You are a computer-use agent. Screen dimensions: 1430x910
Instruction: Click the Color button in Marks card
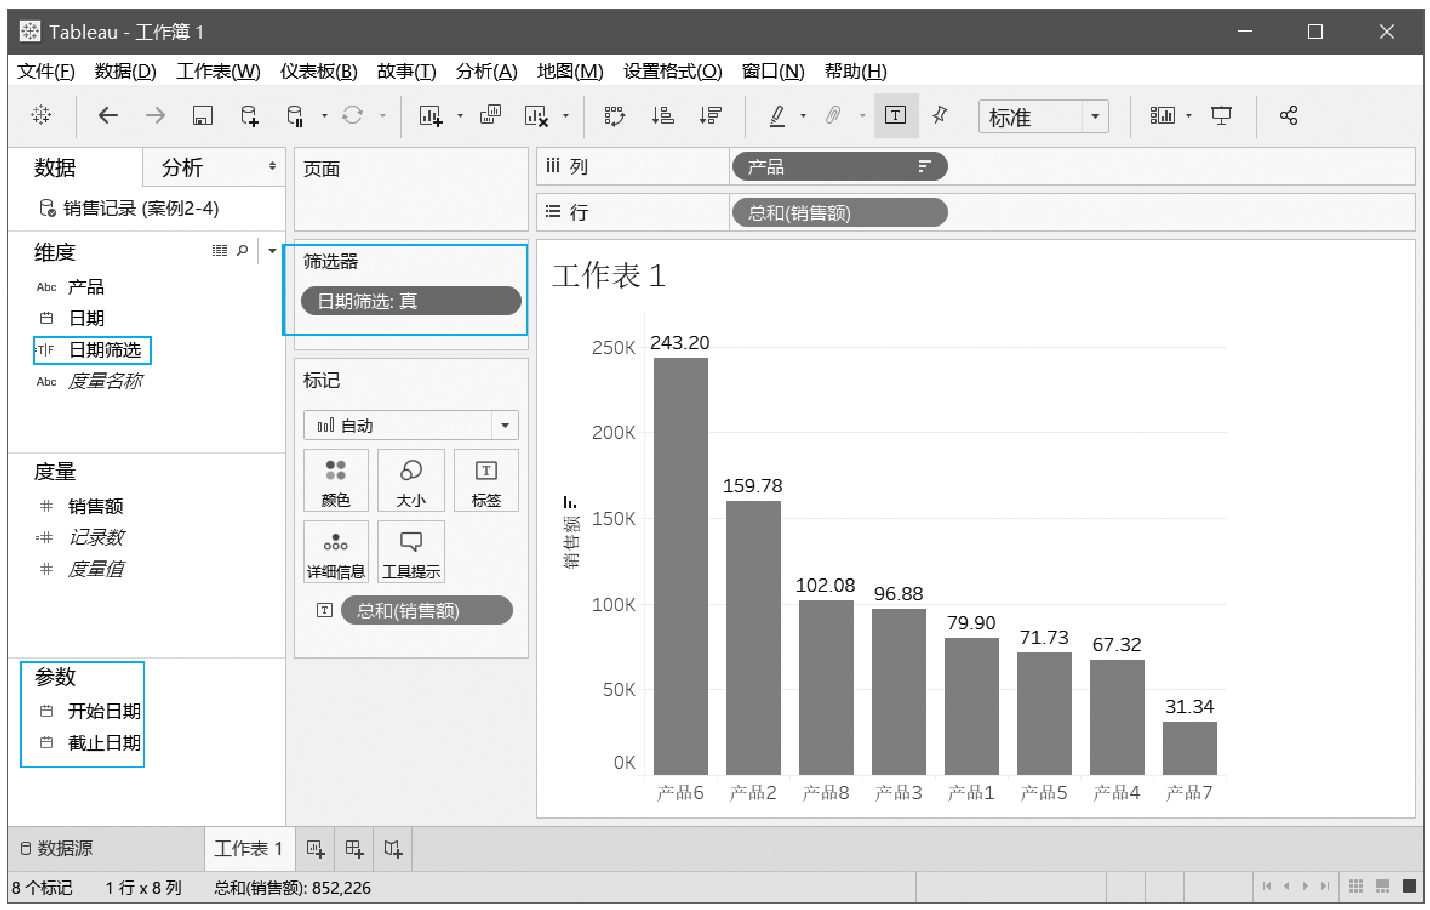click(x=336, y=481)
